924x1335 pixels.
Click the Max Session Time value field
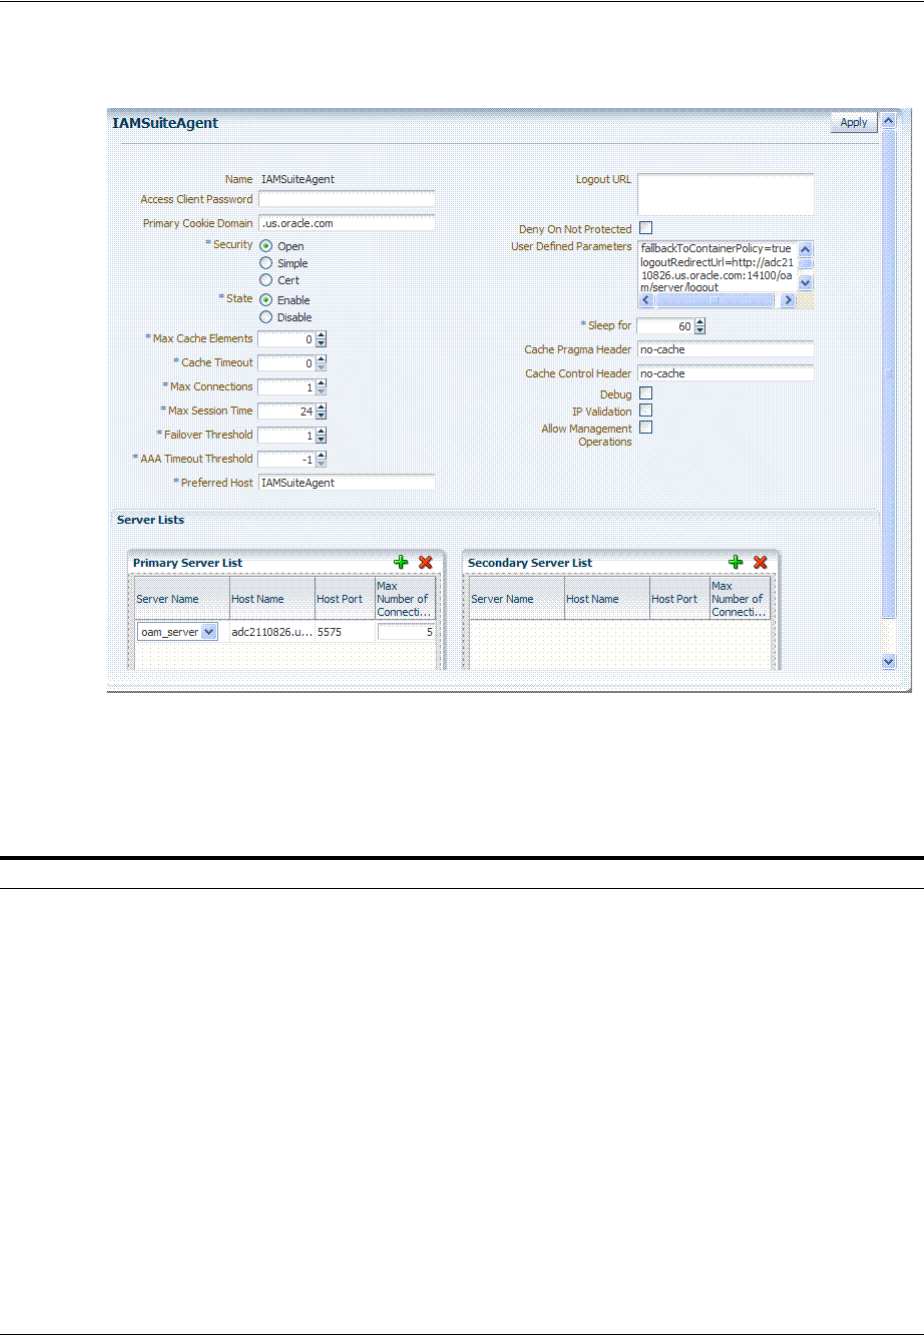286,411
